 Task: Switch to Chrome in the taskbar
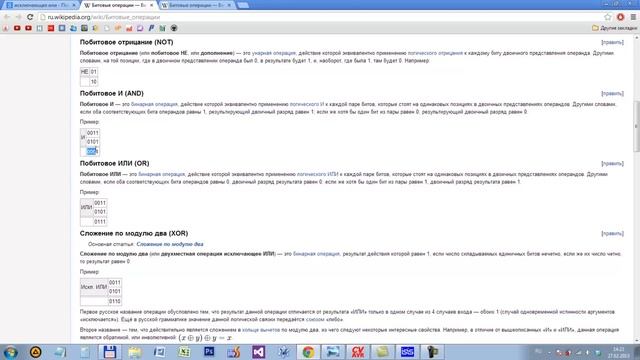tap(308, 352)
